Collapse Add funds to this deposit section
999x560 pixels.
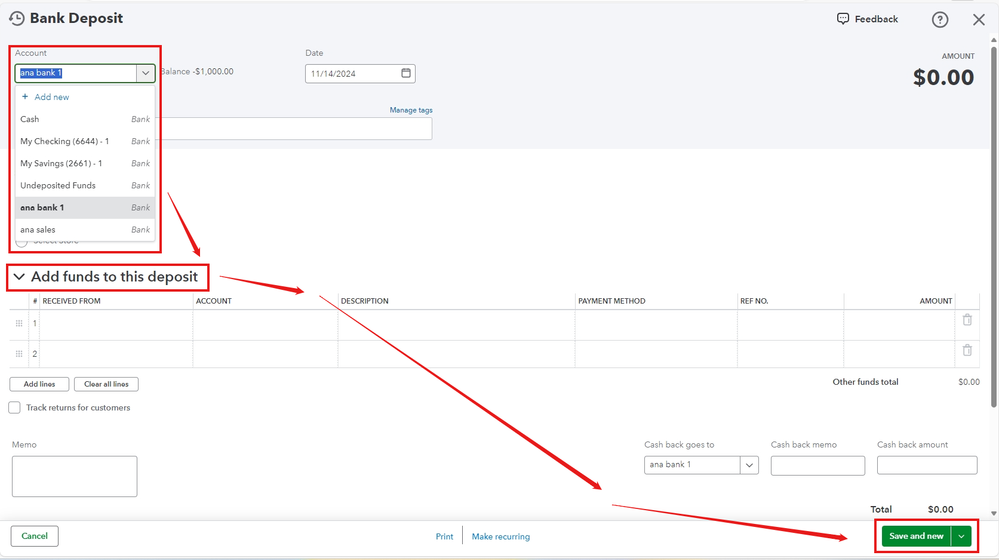[x=19, y=276]
